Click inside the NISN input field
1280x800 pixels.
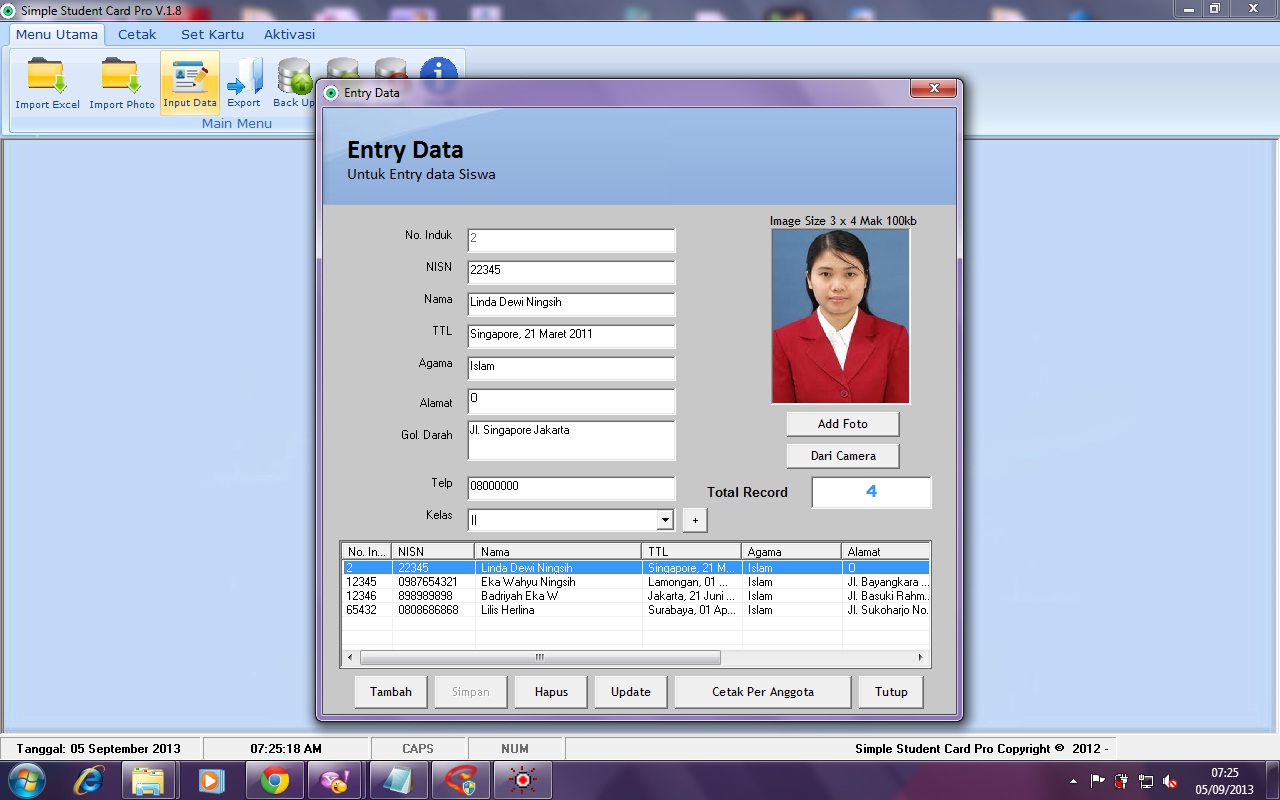[570, 272]
